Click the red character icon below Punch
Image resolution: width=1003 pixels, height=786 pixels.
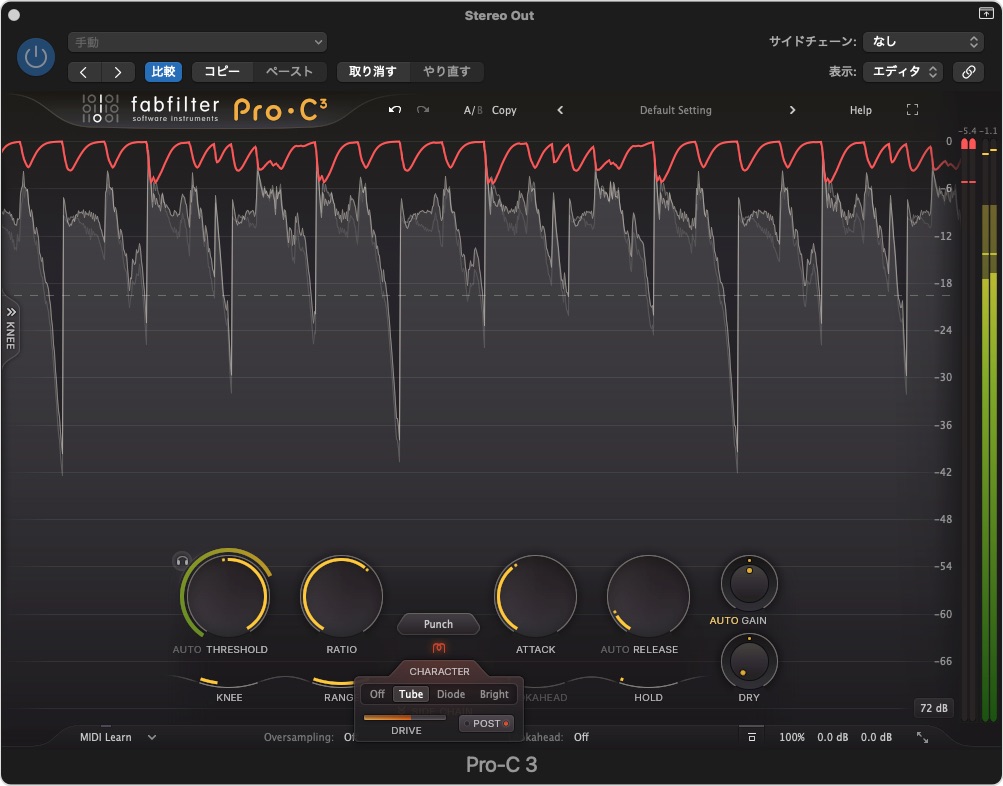[438, 648]
